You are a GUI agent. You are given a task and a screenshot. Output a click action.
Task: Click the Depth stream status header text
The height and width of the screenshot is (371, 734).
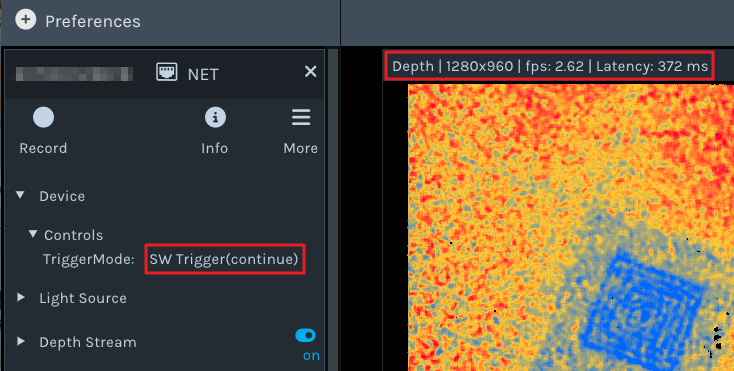550,66
